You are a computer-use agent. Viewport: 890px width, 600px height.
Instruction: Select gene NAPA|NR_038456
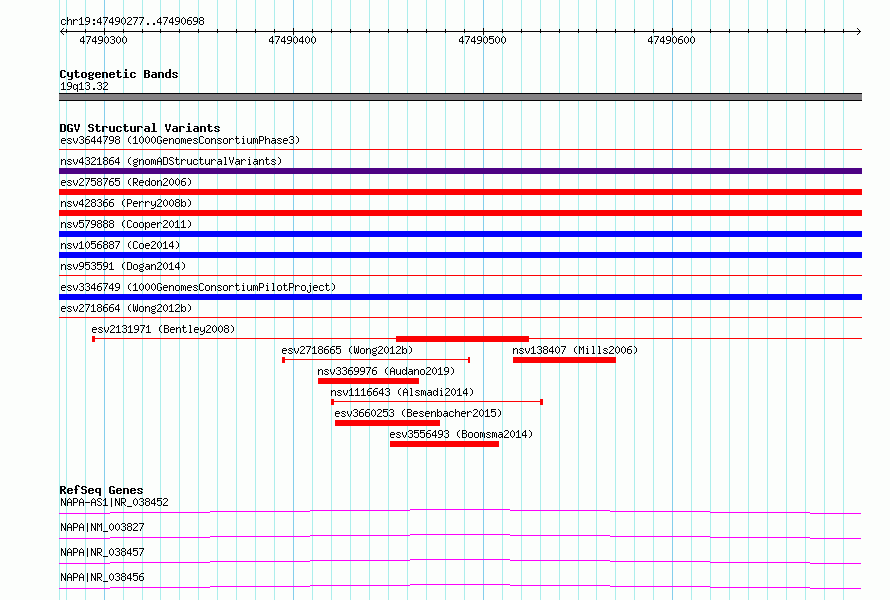102,577
